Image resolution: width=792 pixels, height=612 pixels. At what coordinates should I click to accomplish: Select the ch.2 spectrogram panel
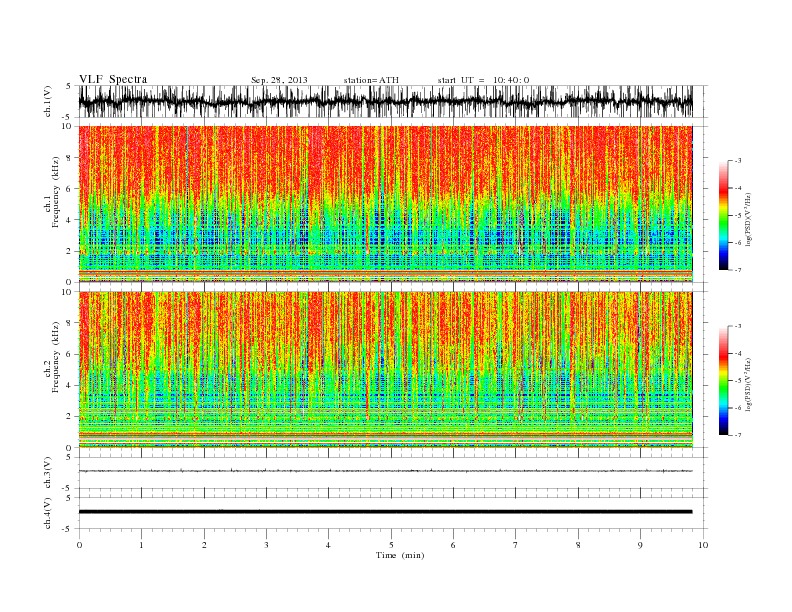point(385,369)
